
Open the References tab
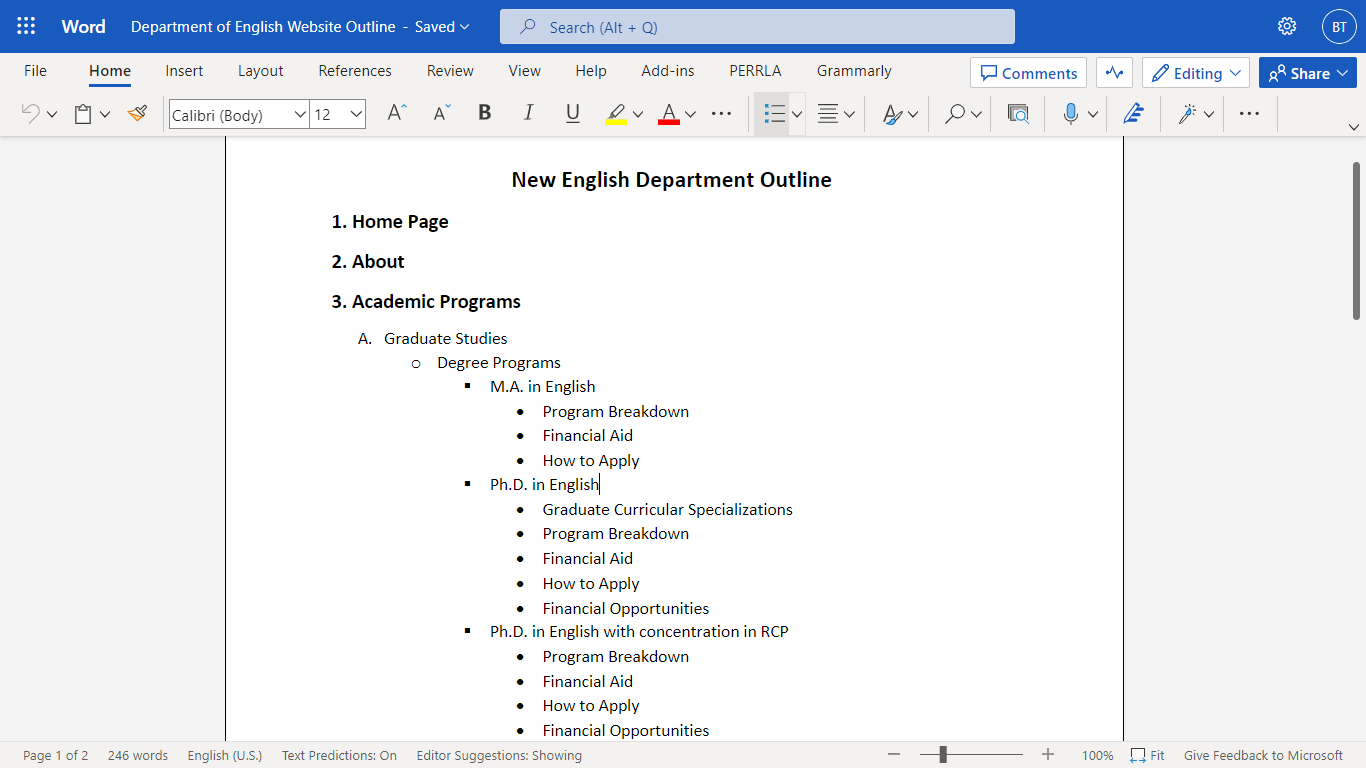355,71
